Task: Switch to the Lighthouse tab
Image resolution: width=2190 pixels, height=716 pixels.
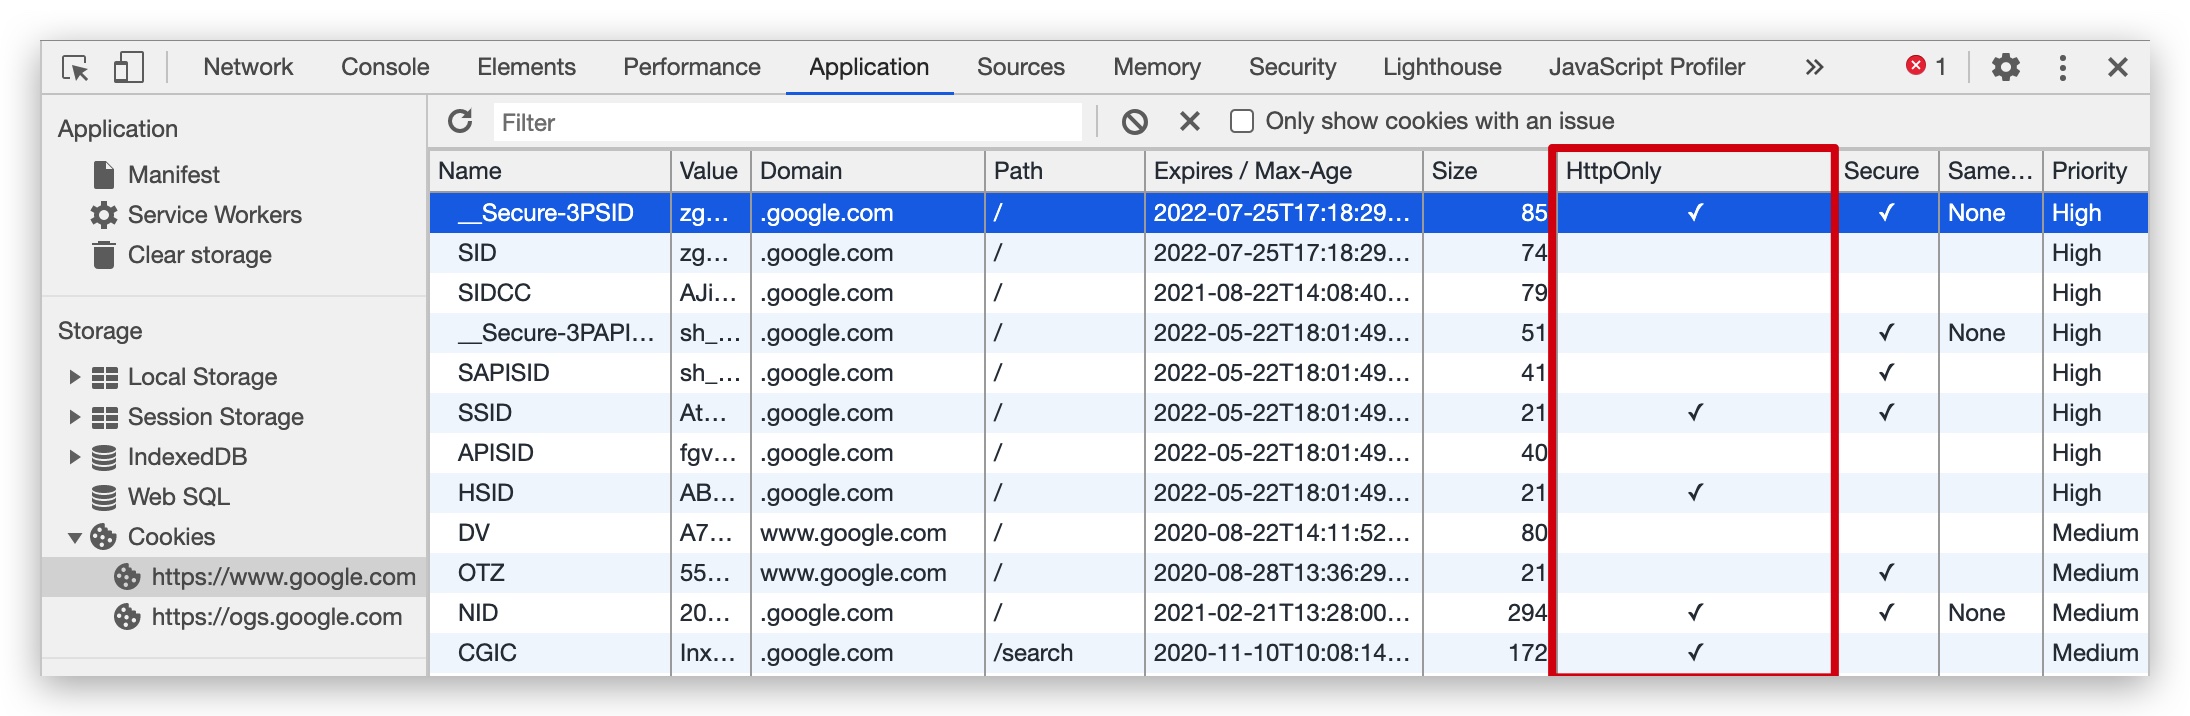Action: [x=1441, y=68]
